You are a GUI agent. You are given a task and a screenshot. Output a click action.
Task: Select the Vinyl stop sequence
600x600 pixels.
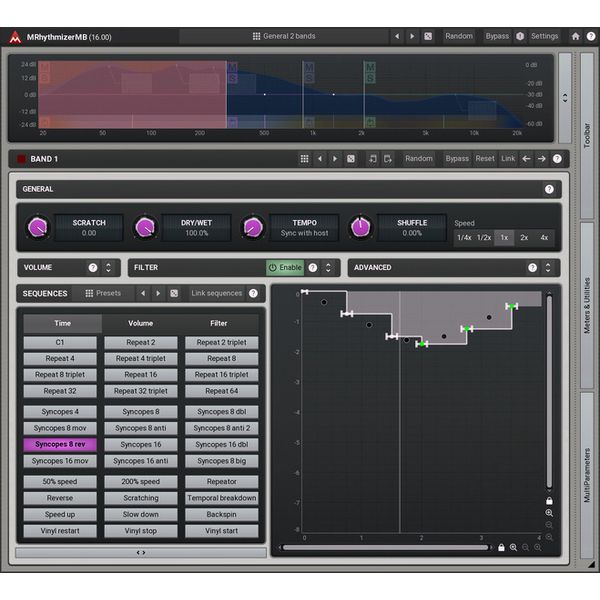141,531
